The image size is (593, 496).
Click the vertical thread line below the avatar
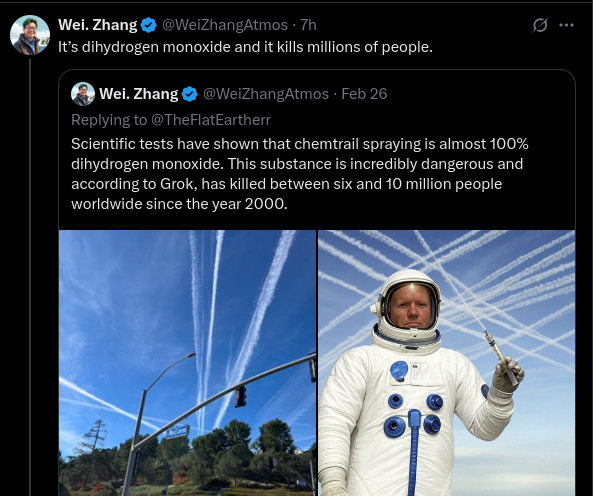[x=30, y=276]
